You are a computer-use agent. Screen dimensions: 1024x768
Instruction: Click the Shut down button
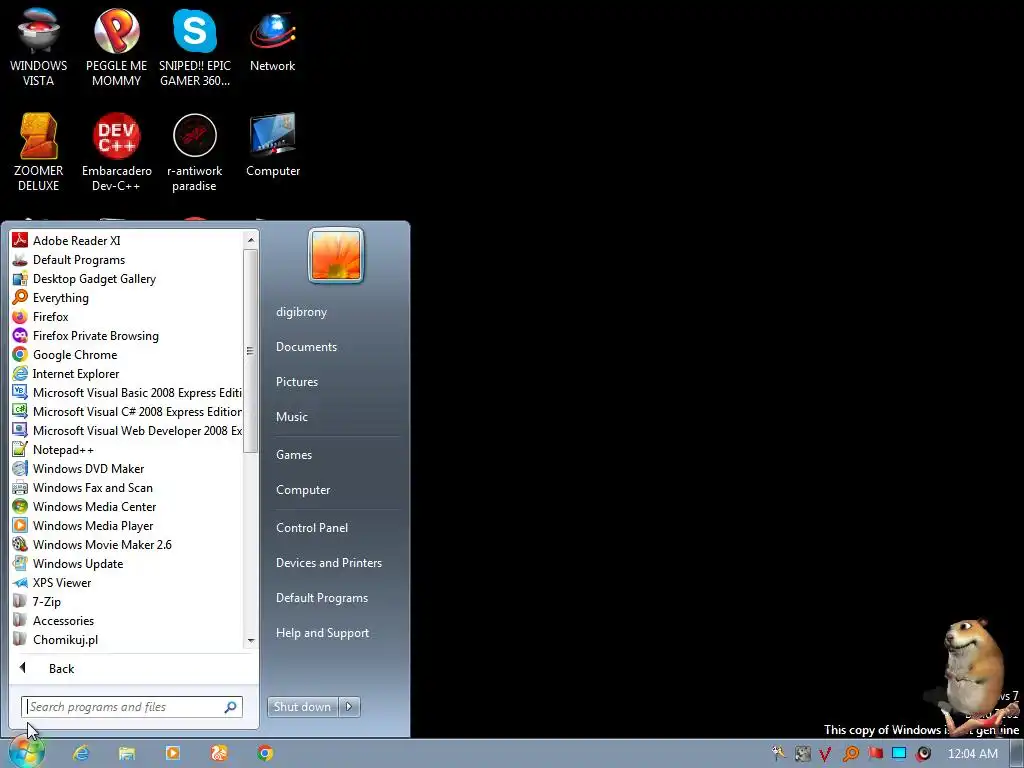303,706
